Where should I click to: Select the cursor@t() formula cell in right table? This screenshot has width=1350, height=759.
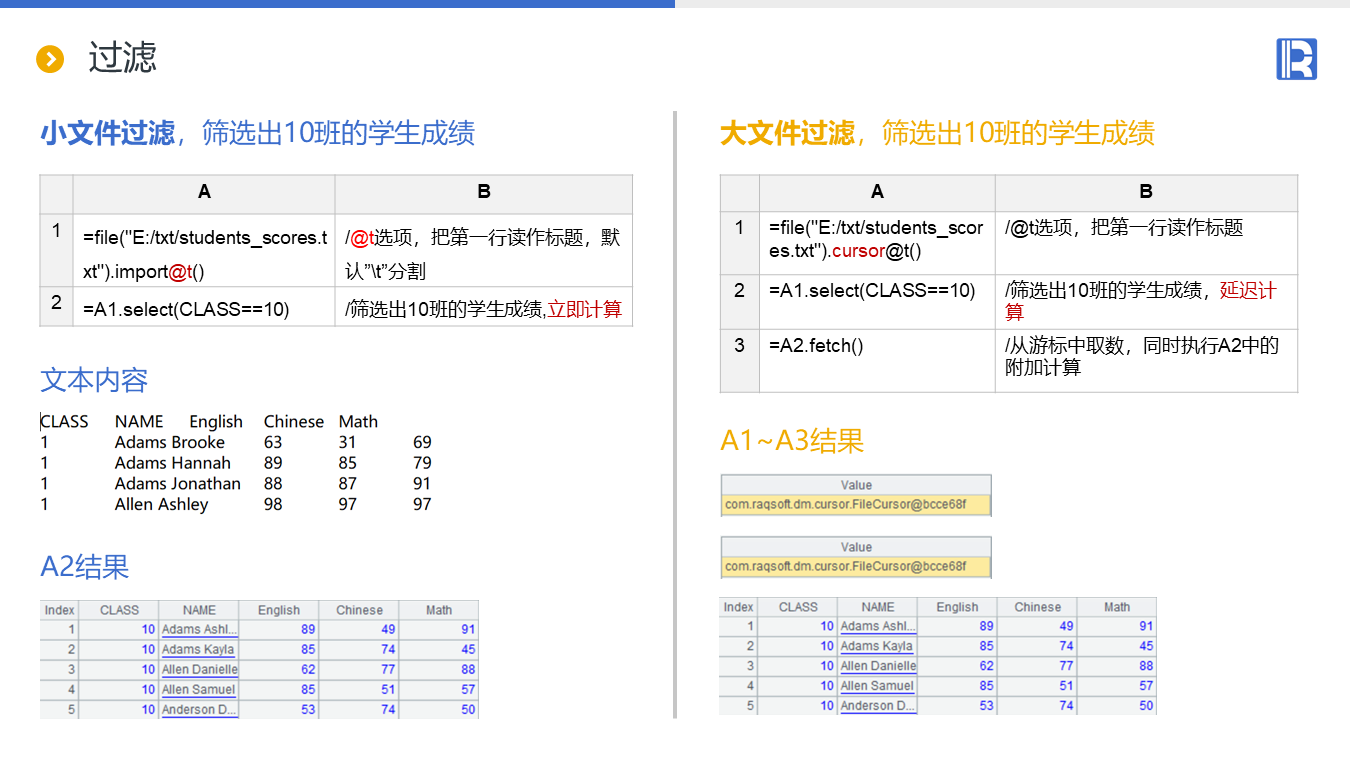tap(876, 241)
